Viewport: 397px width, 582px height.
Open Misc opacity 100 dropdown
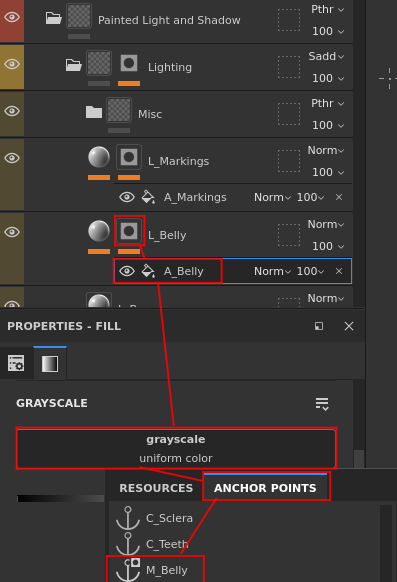(328, 125)
